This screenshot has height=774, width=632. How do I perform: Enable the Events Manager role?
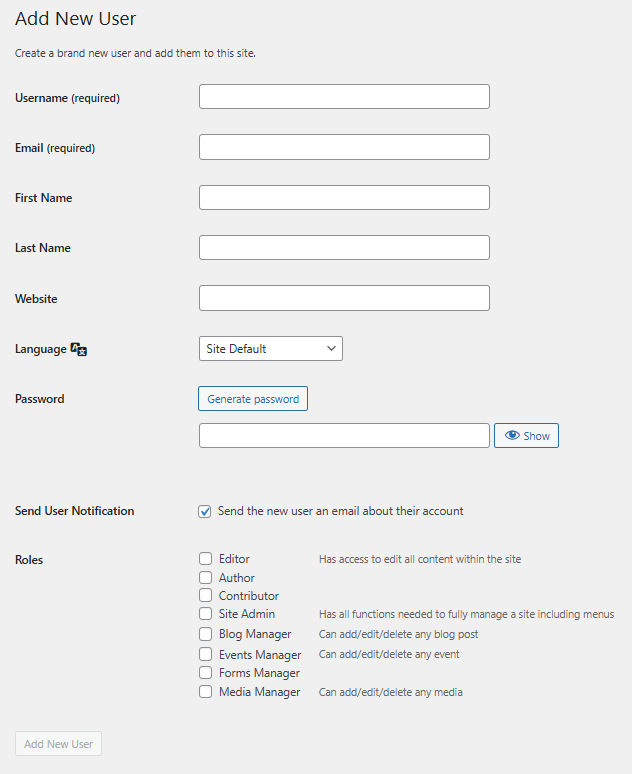pyautogui.click(x=205, y=655)
